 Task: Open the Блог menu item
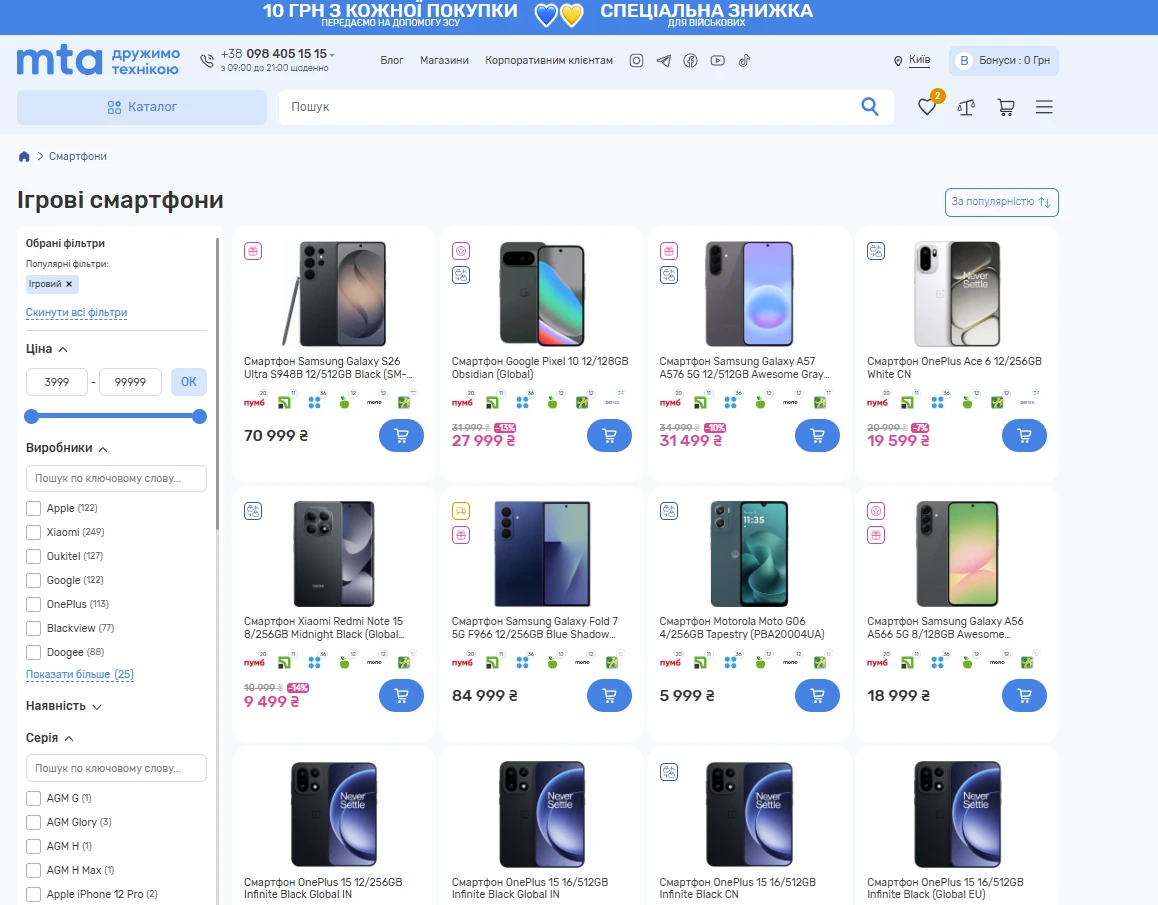pyautogui.click(x=391, y=61)
